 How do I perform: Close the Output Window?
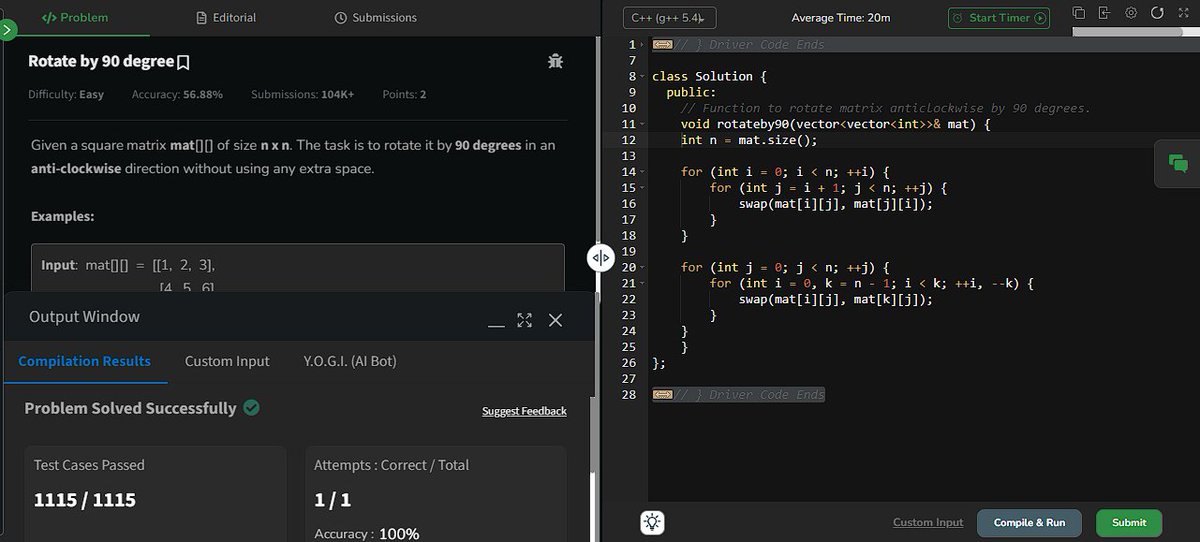556,320
